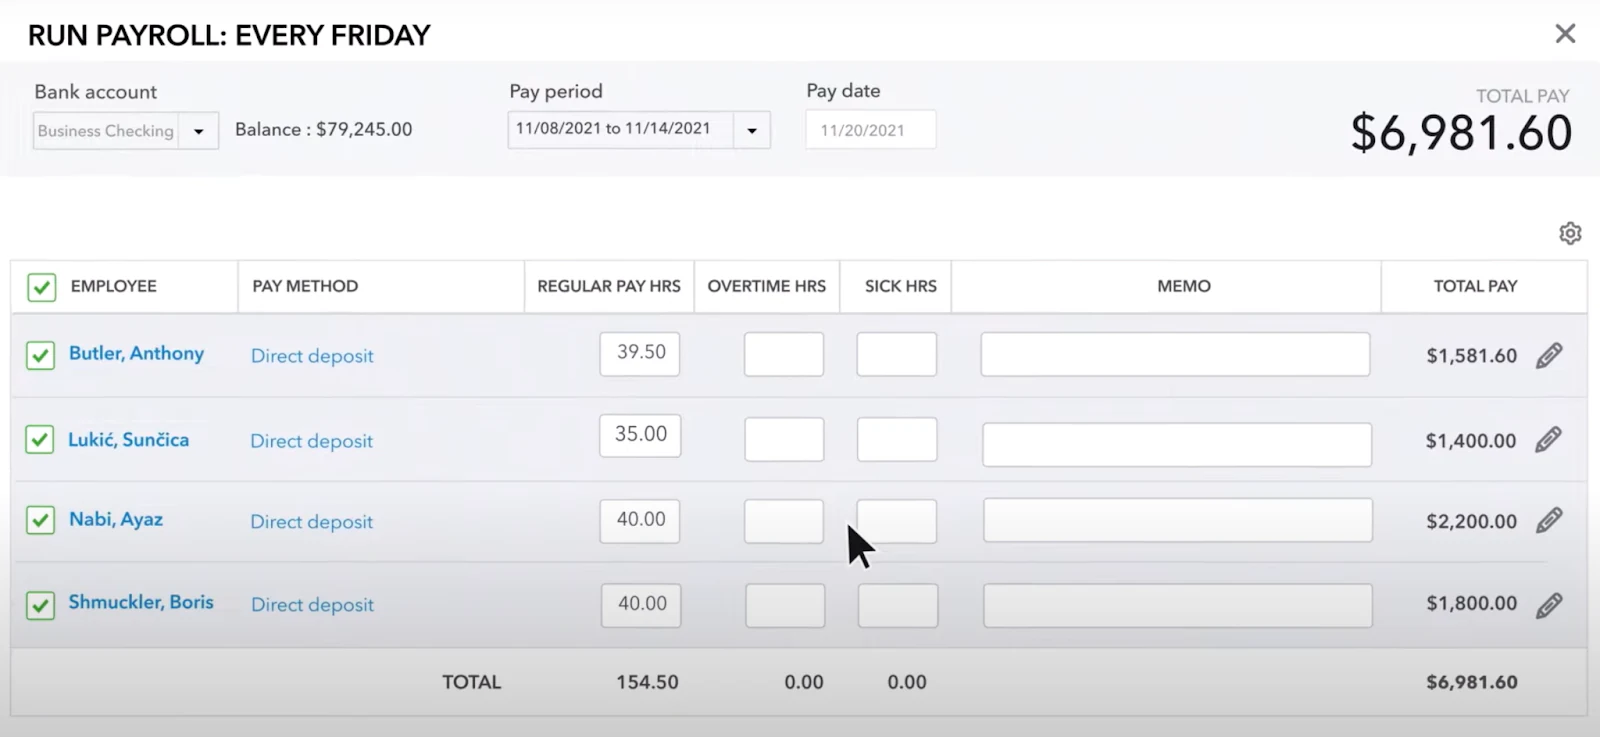The width and height of the screenshot is (1600, 737).
Task: Edit Boris Shmuckler's pay with pencil icon
Action: 1549,604
